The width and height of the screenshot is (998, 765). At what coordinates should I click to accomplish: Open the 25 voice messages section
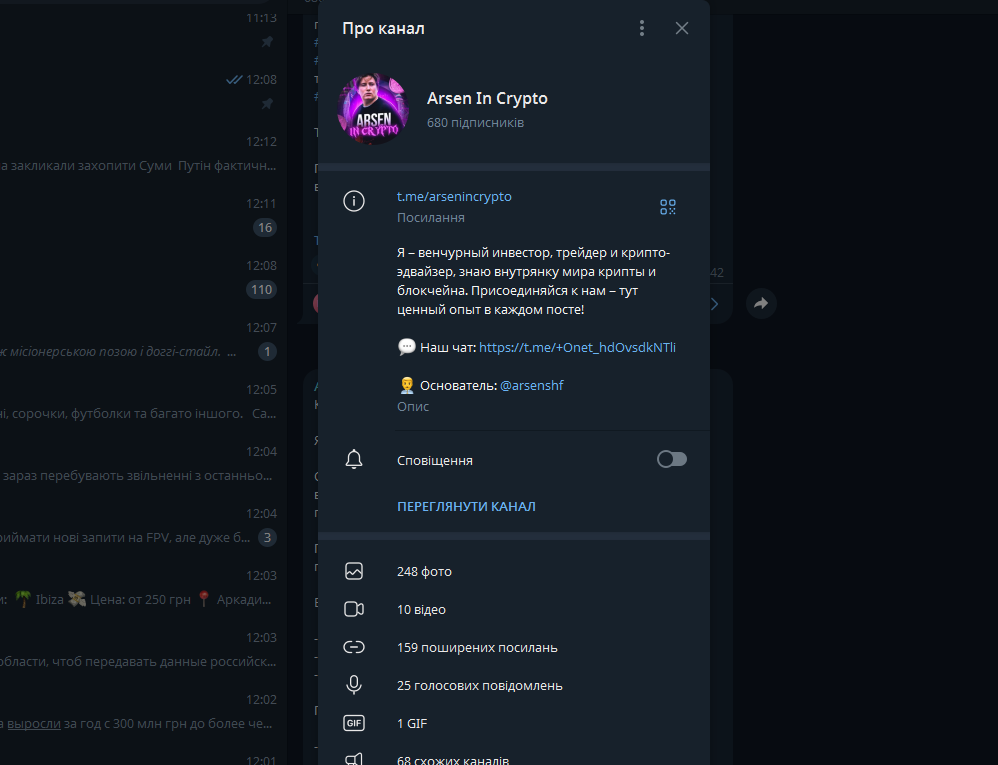[x=514, y=685]
